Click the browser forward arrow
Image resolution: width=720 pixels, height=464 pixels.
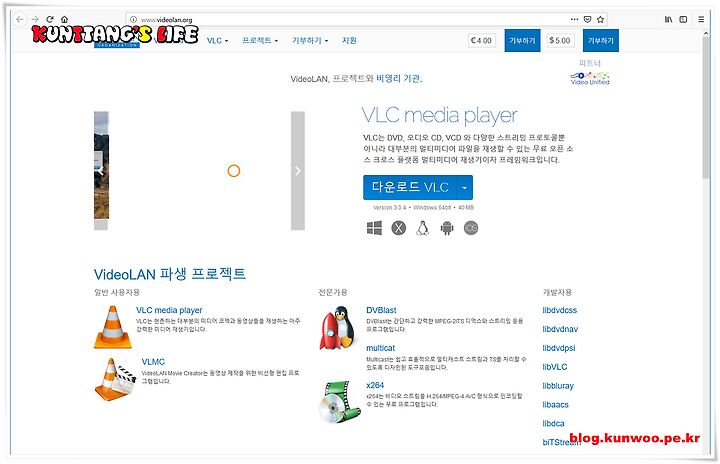coord(35,19)
